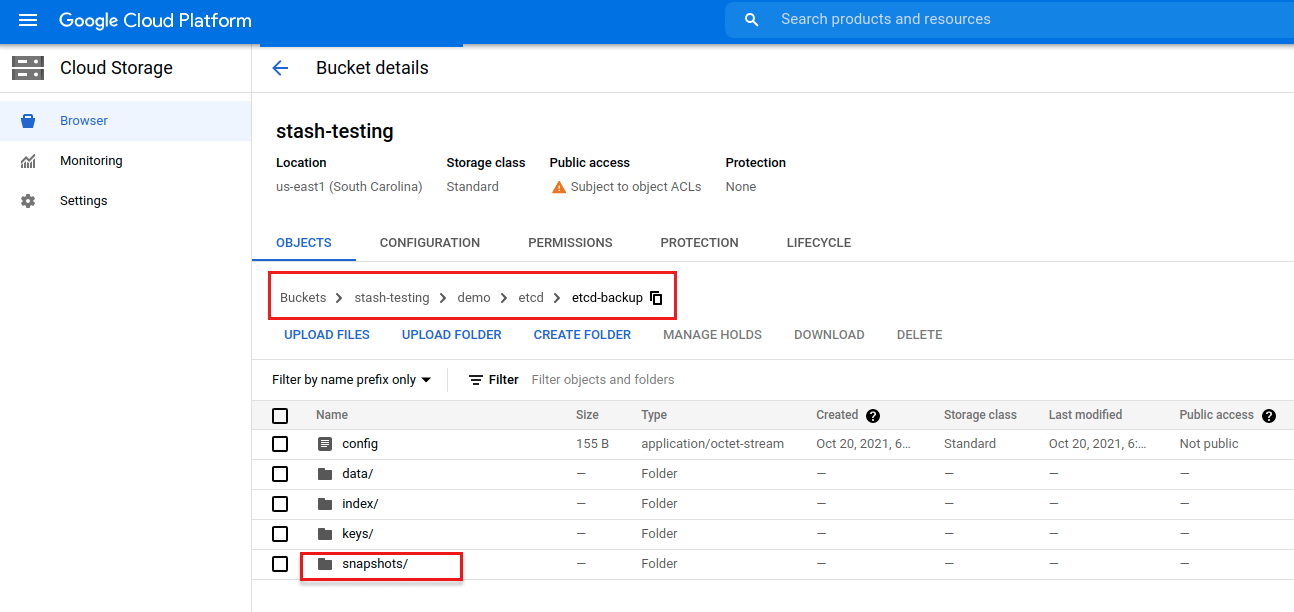Click the help icon next to Public access column
Viewport: 1294px width, 612px height.
pos(1269,416)
